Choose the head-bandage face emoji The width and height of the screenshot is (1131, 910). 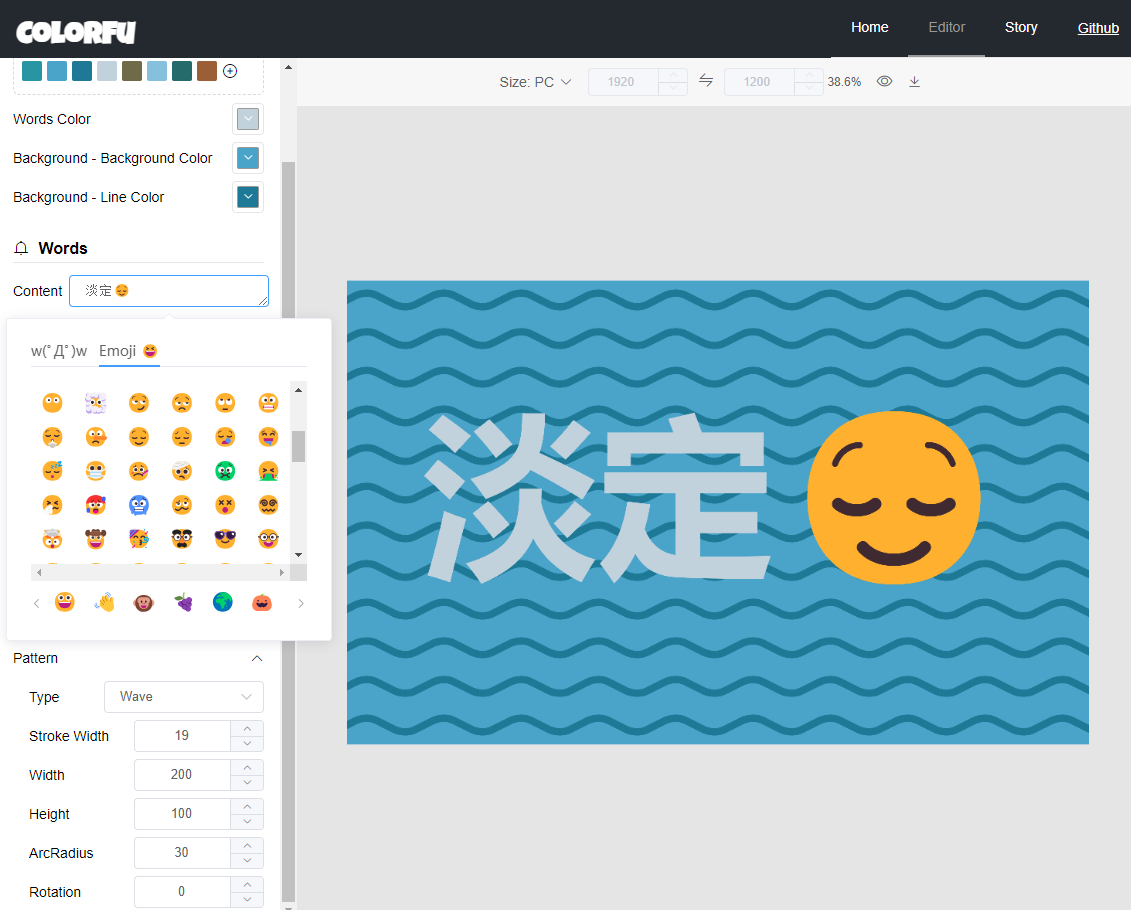(182, 471)
